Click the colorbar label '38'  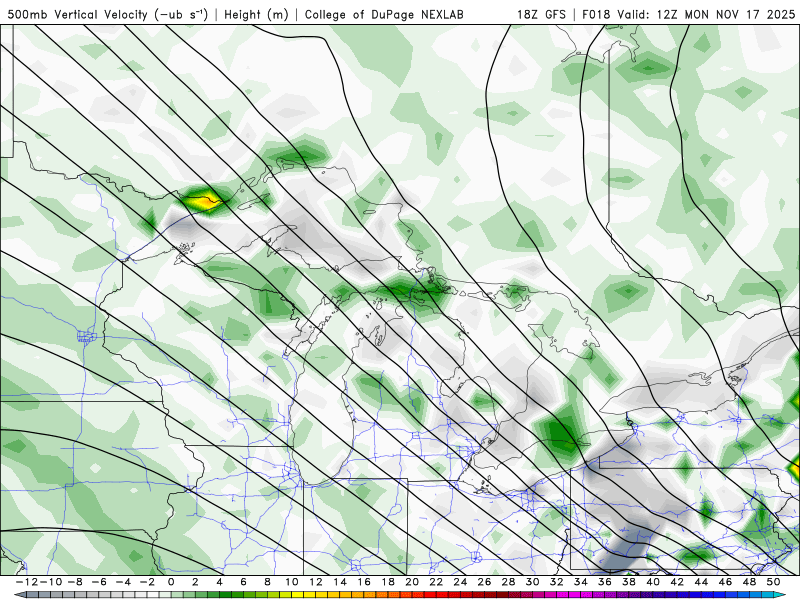[629, 582]
